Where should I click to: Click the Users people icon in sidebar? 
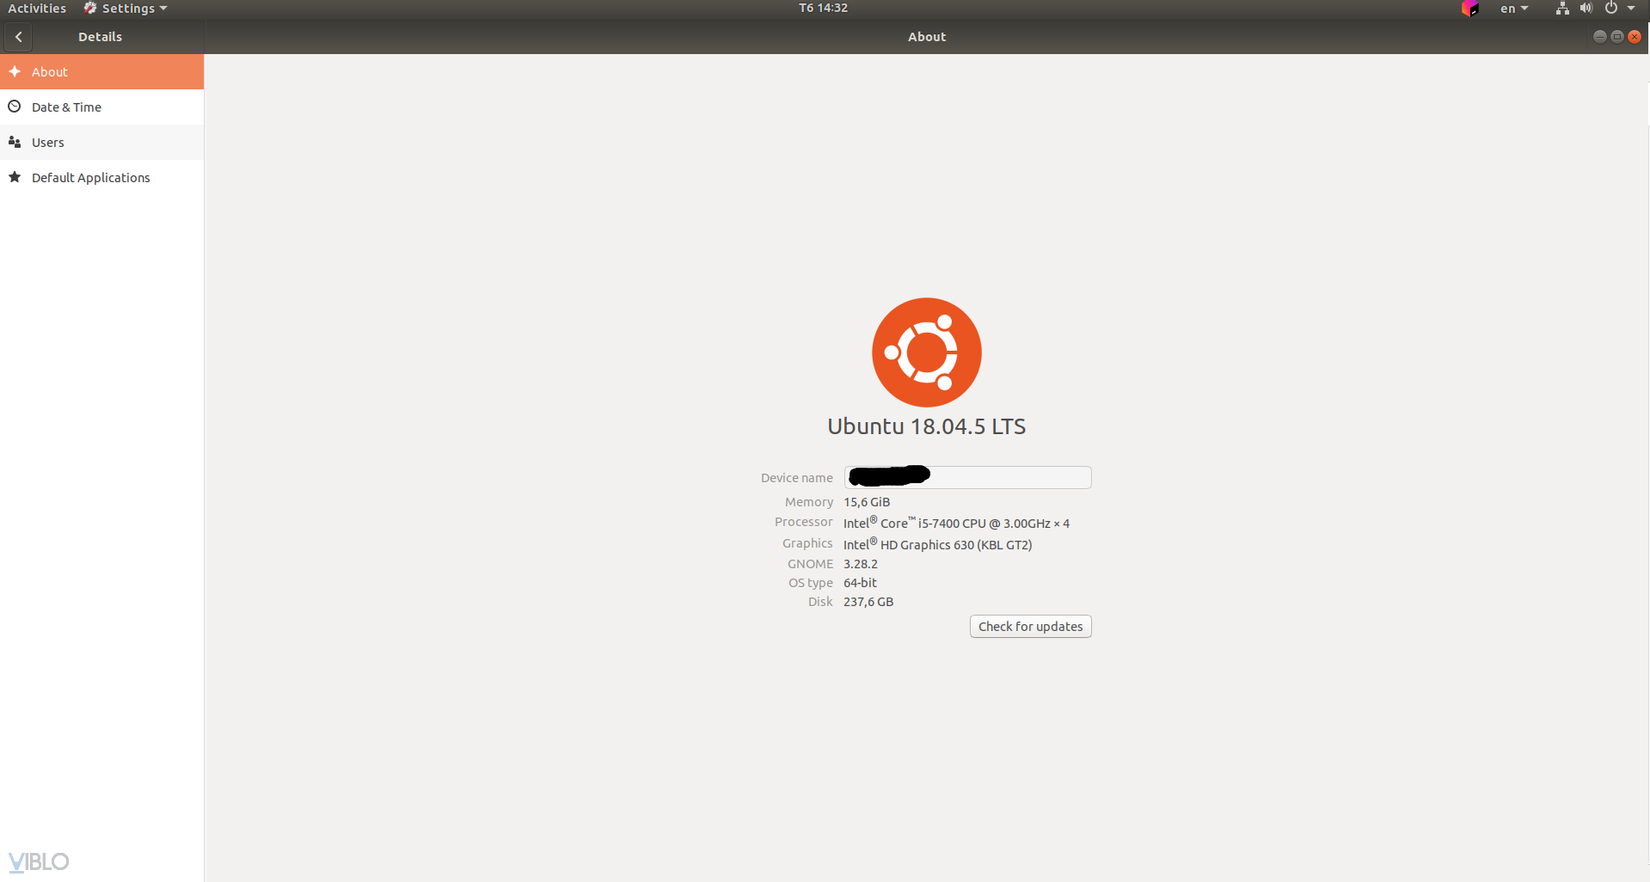pyautogui.click(x=15, y=142)
